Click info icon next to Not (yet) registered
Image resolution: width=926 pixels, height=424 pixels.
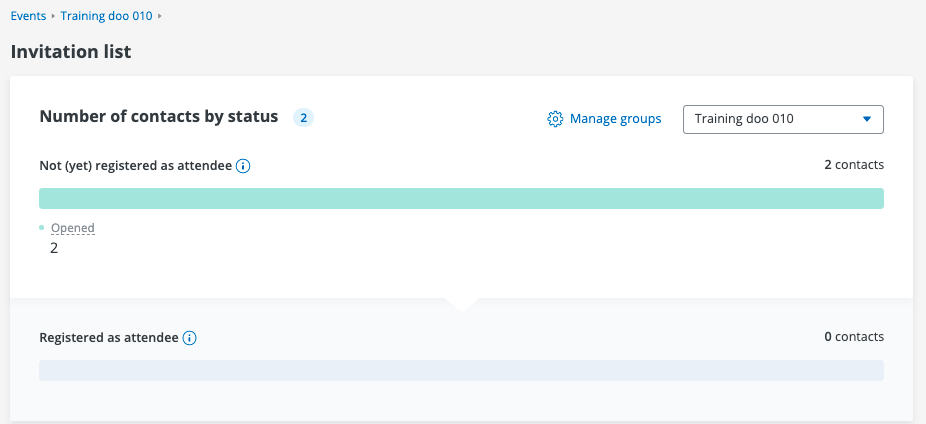tap(242, 166)
